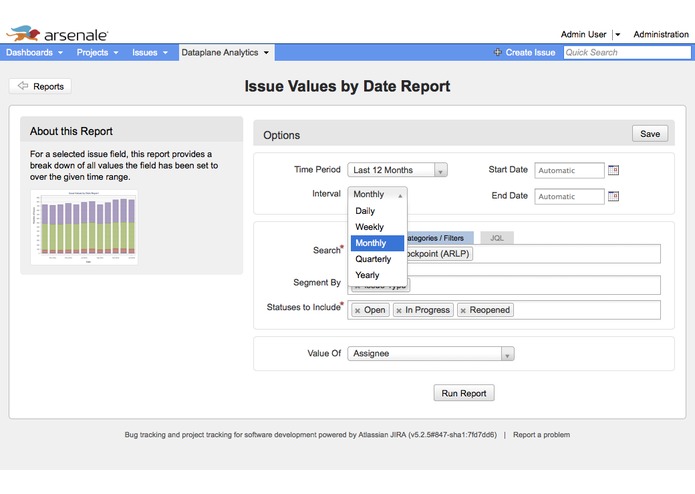The width and height of the screenshot is (695, 494).
Task: Save the report options
Action: (x=650, y=134)
